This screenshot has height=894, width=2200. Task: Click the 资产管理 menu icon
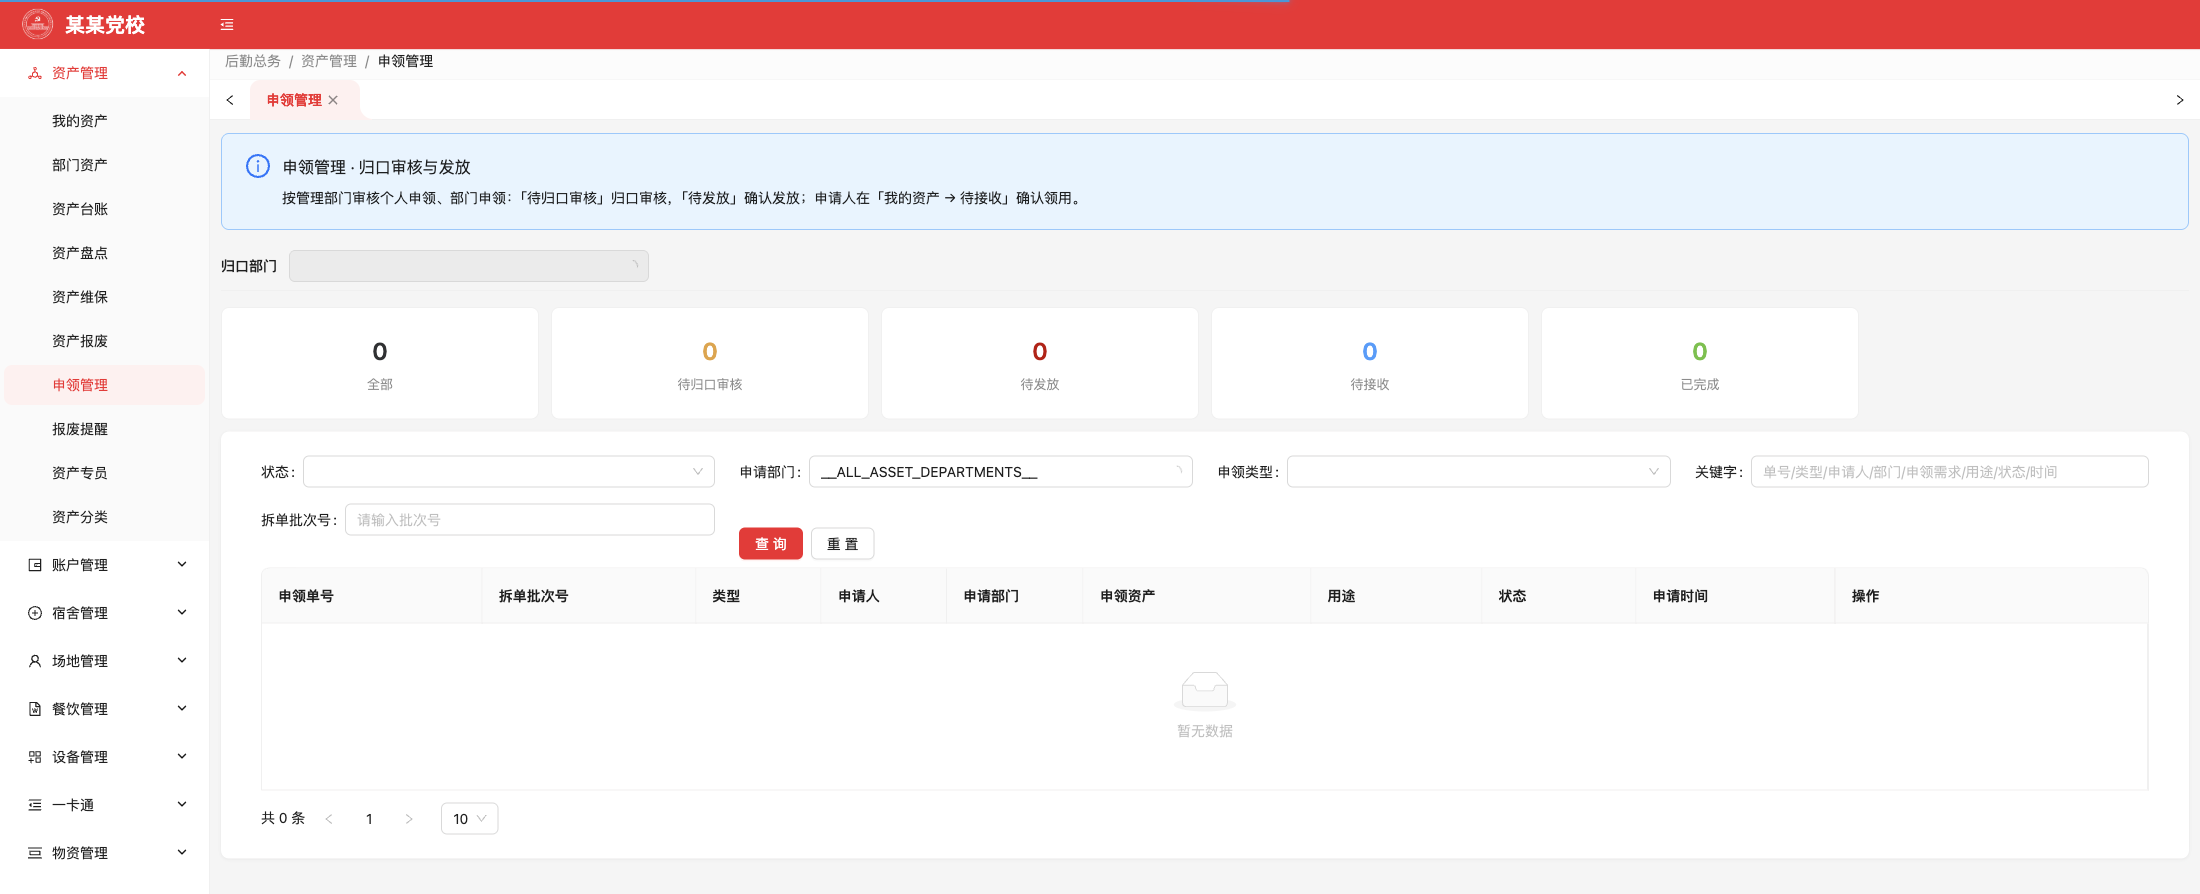tap(35, 73)
